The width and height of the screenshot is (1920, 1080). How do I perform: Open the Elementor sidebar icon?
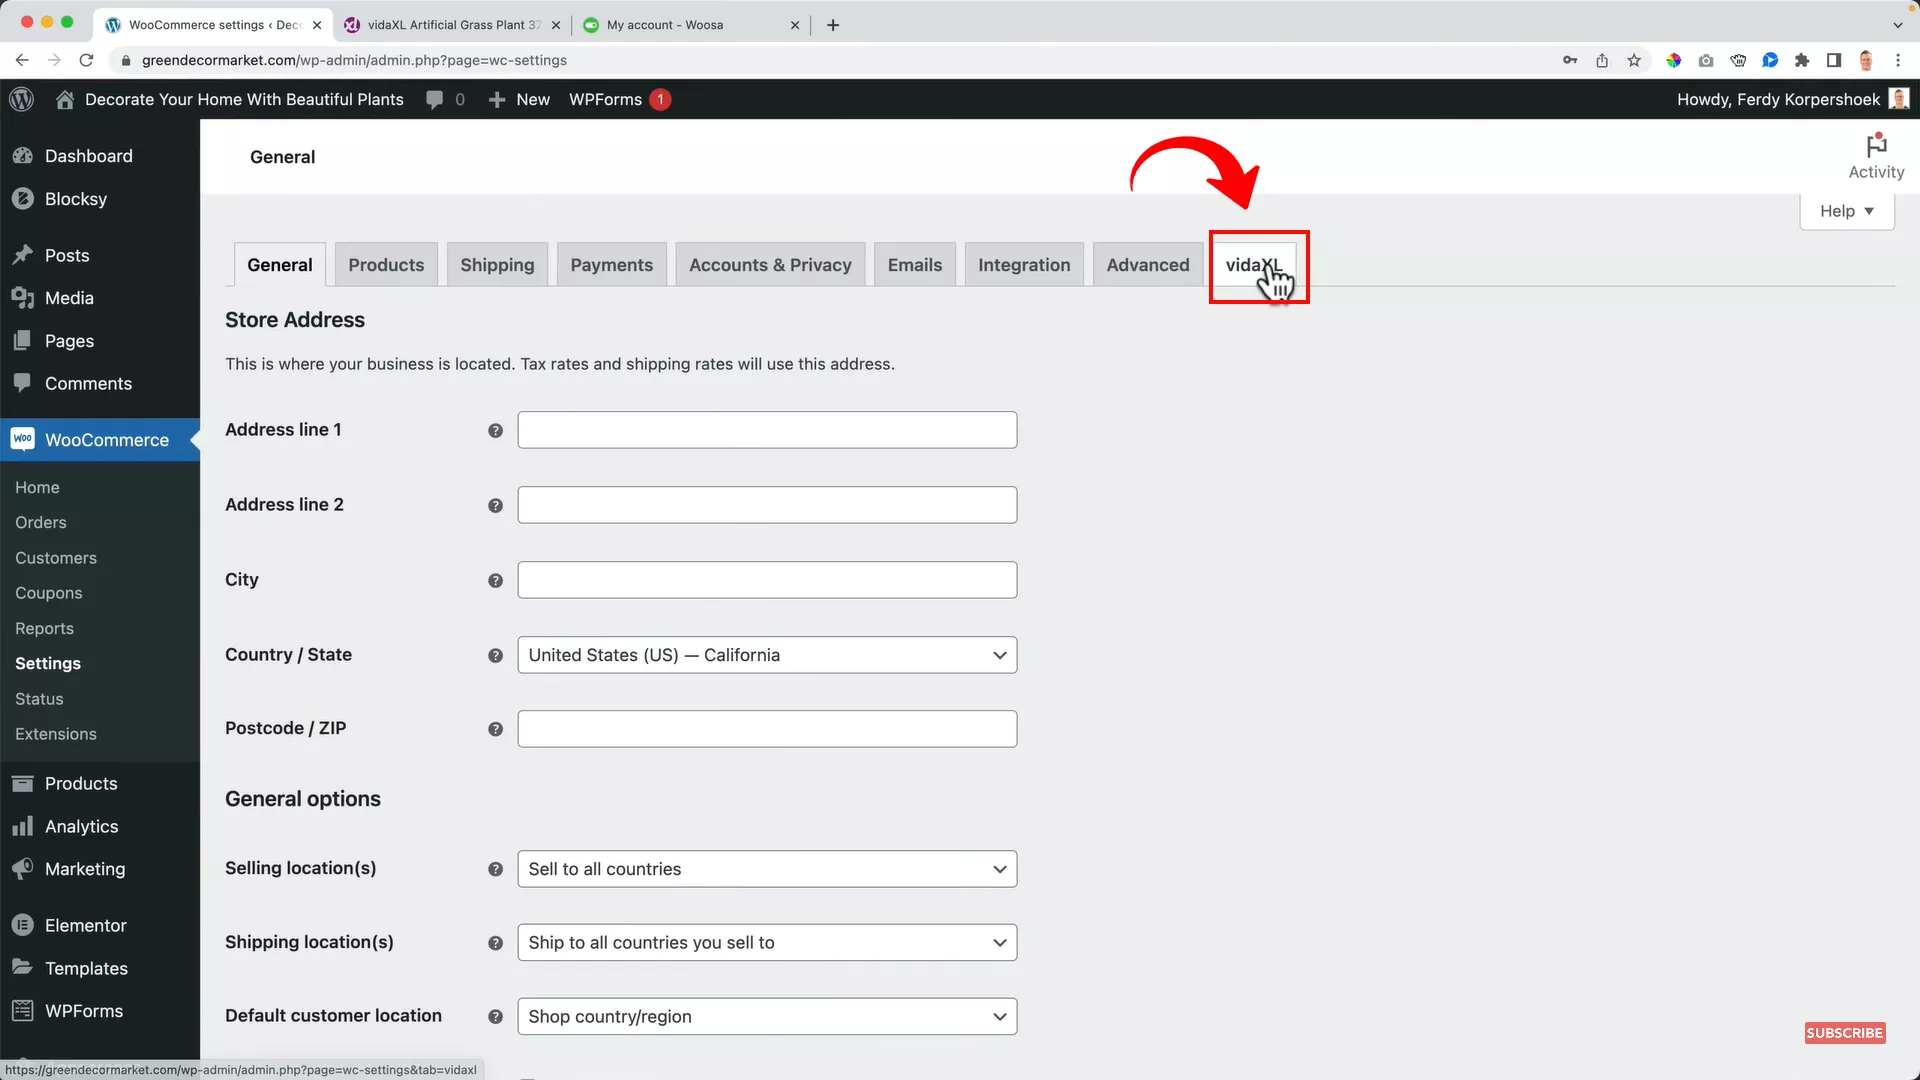pos(23,925)
